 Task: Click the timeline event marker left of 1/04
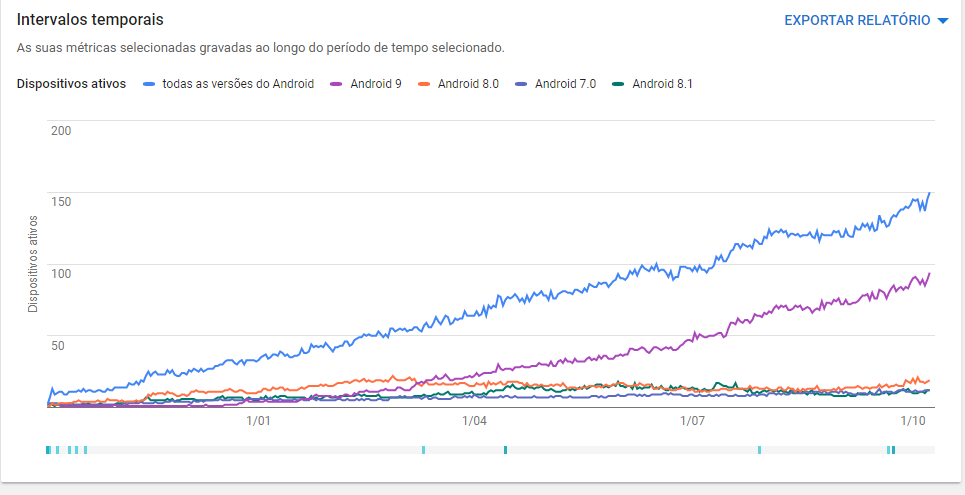point(424,450)
